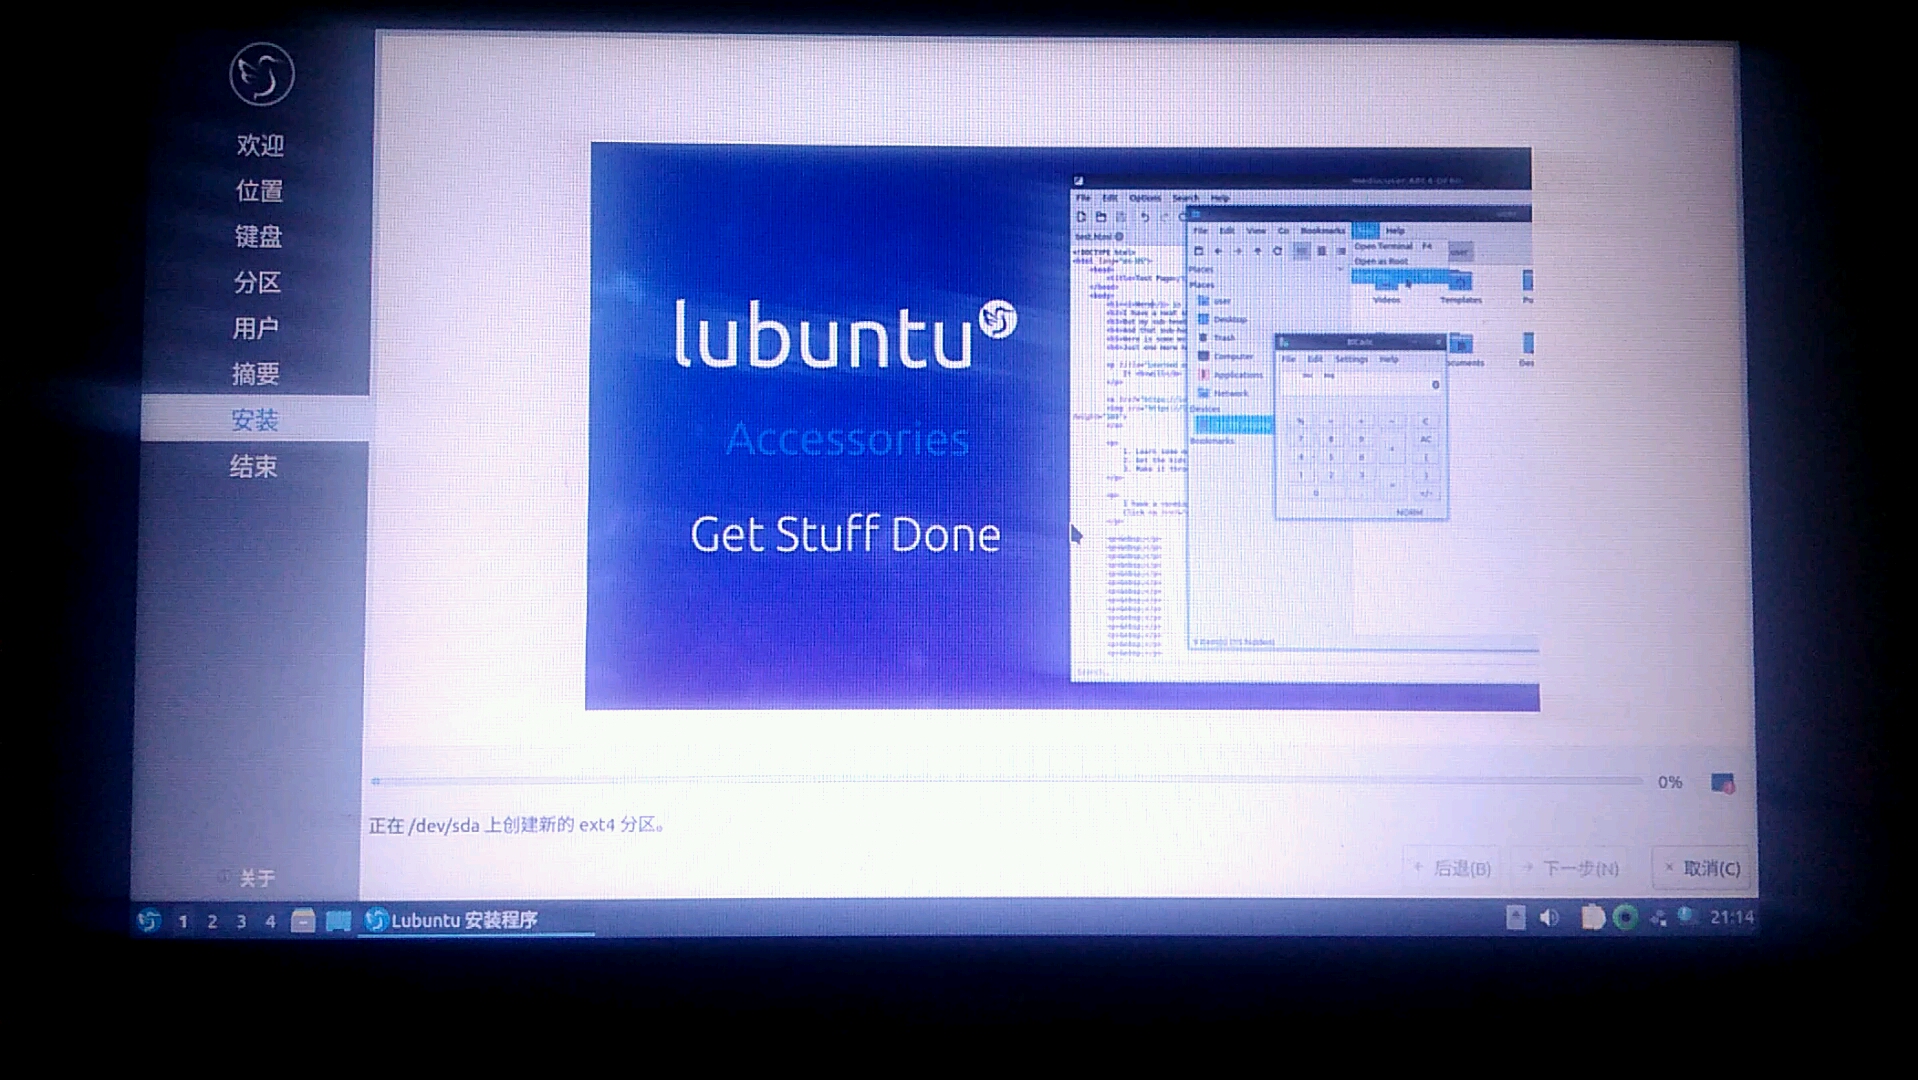Viewport: 1918px width, 1080px height.
Task: Click the tray icon left of clock
Action: click(1686, 916)
